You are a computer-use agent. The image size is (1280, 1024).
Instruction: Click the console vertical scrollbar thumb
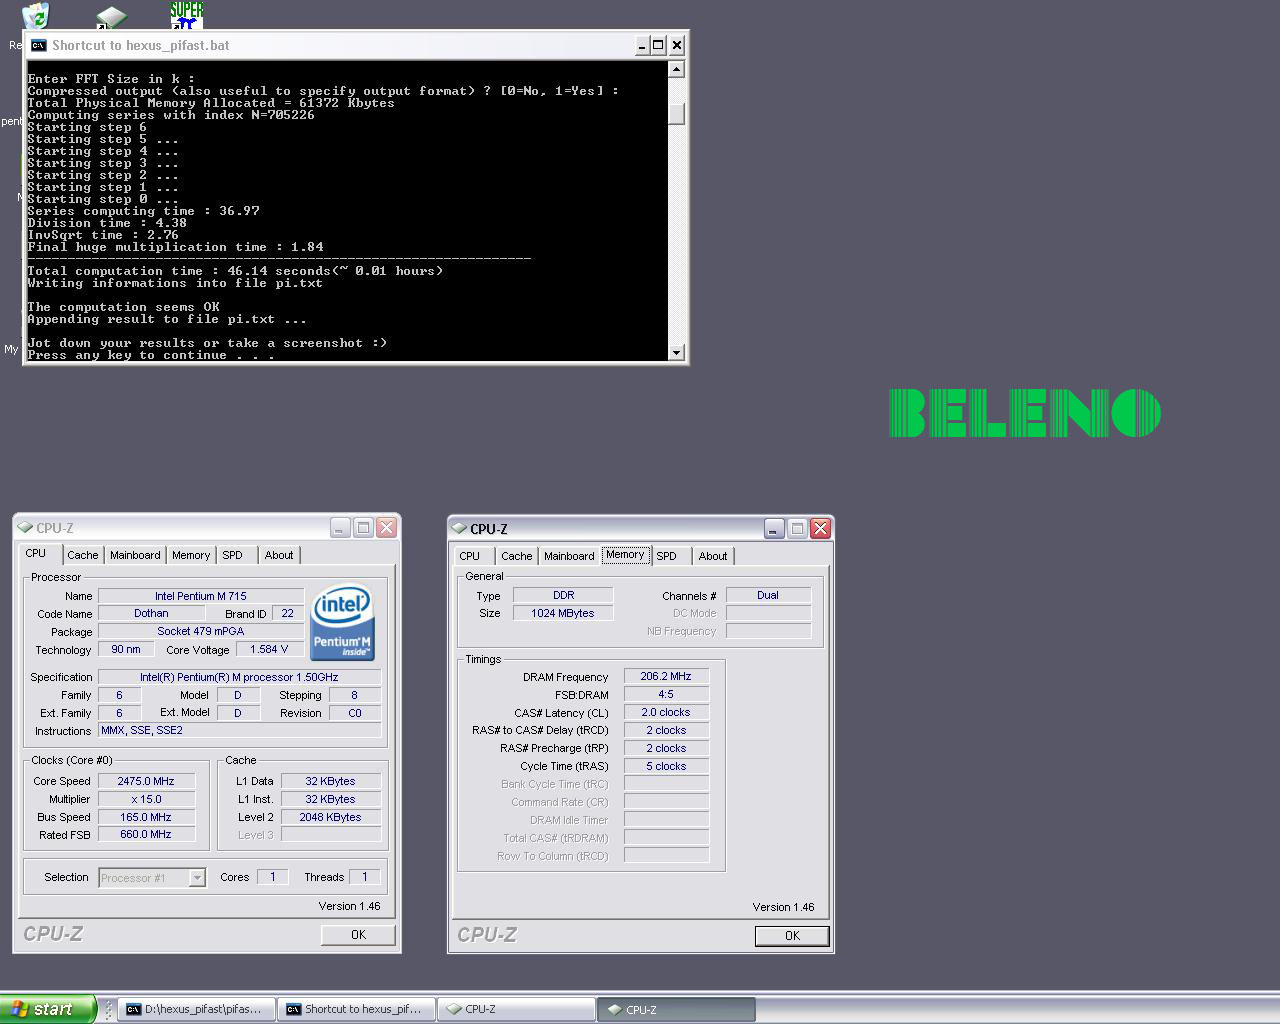pos(677,114)
